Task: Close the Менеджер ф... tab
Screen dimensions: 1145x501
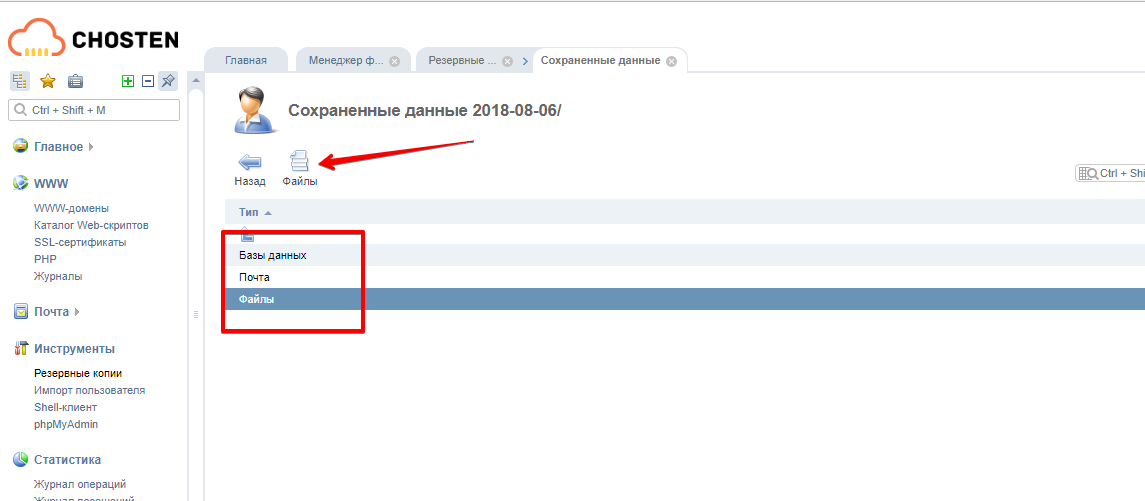Action: tap(394, 61)
